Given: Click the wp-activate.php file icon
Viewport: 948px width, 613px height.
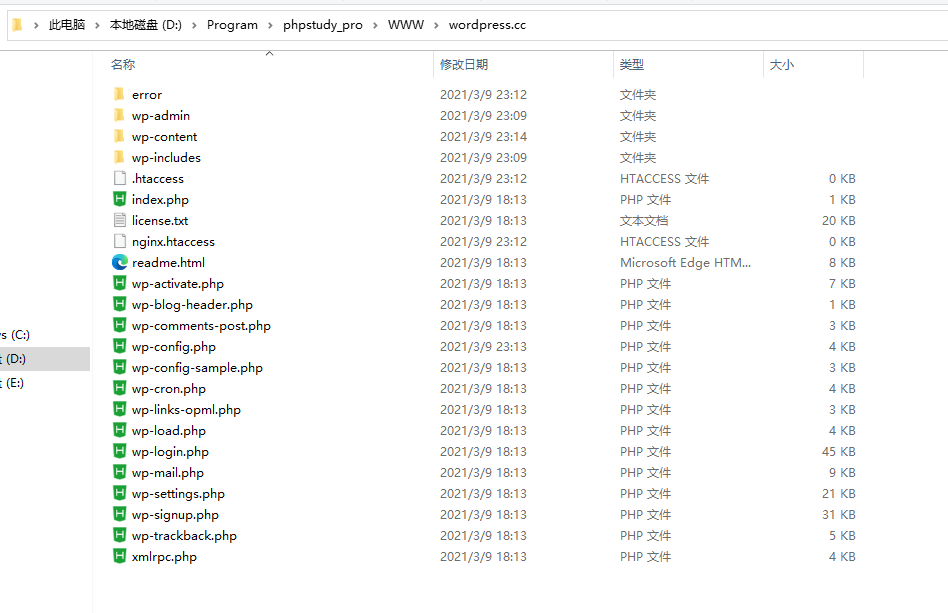Looking at the screenshot, I should point(120,283).
